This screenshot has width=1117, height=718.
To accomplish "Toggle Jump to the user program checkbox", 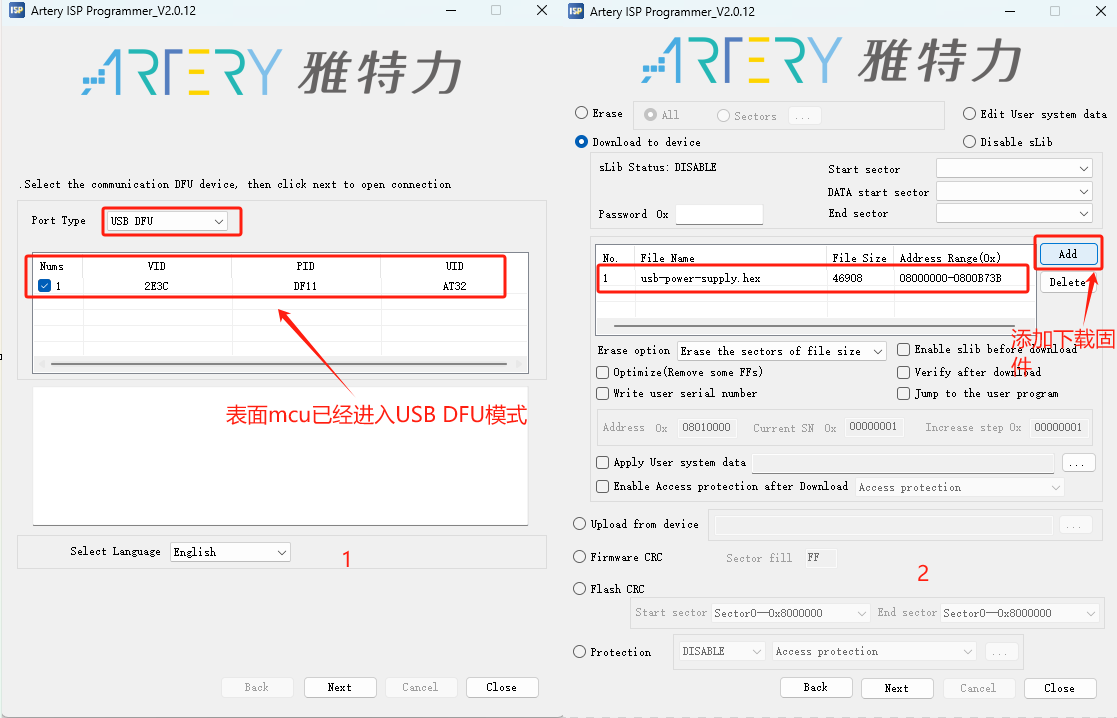I will [x=903, y=393].
